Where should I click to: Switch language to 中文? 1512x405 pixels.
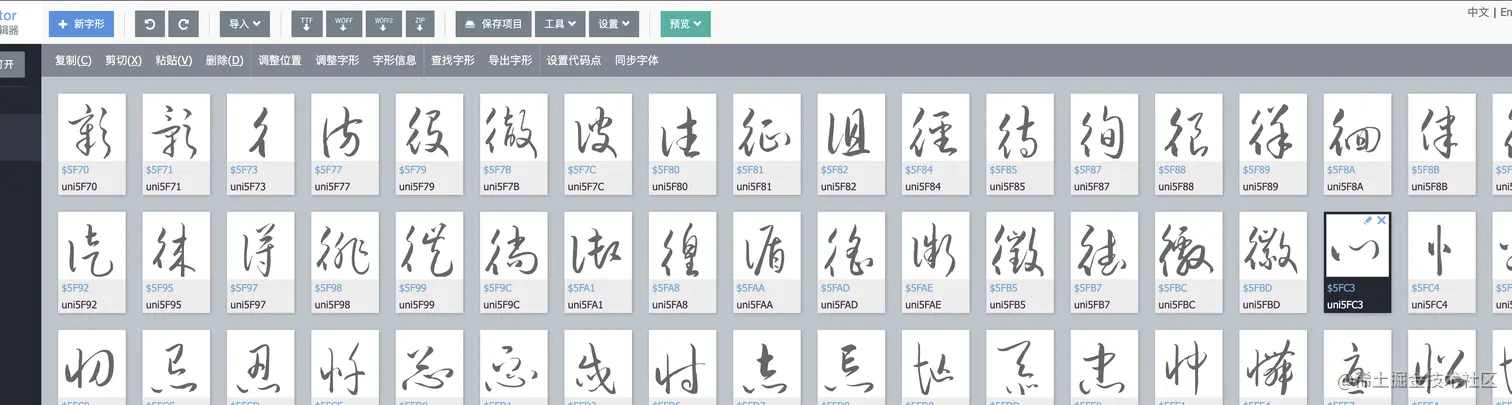(1478, 12)
